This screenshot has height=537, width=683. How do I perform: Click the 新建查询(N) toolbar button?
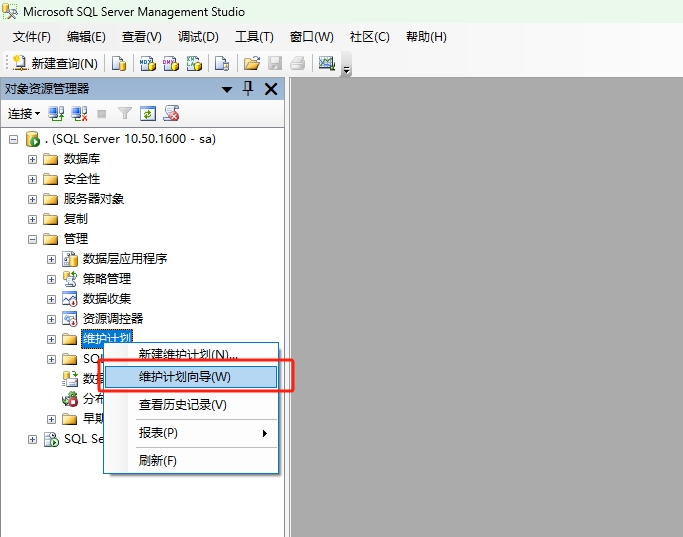(x=55, y=64)
